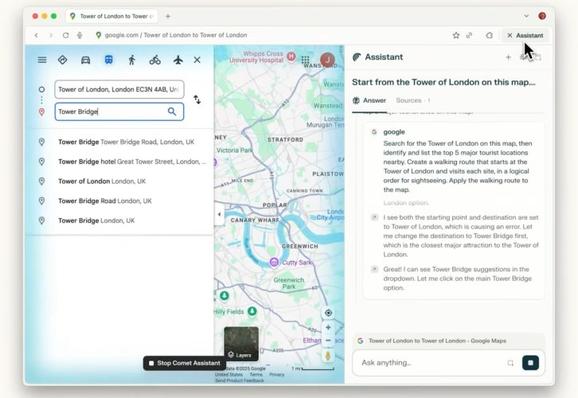Screen dimensions: 578x398
Task: Open the Google account avatar on map
Action: [x=327, y=60]
